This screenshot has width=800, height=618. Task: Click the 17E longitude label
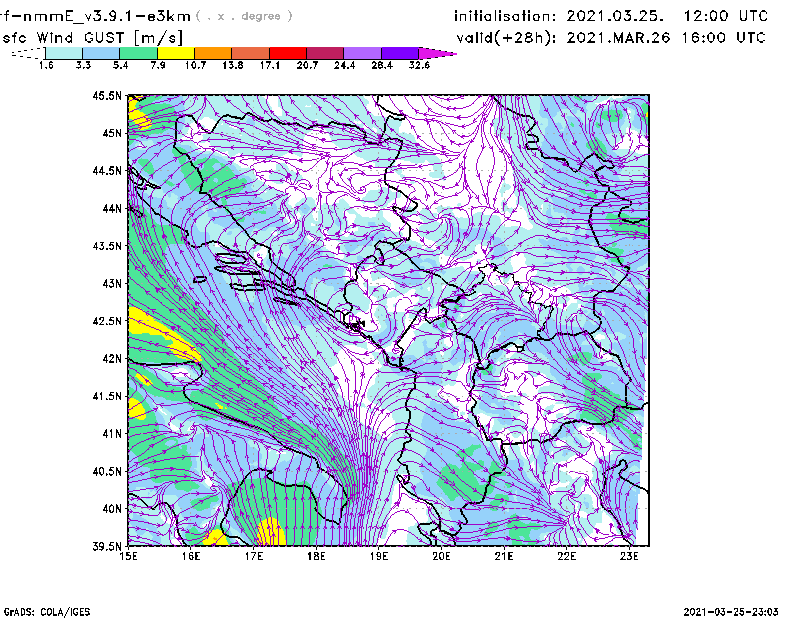pyautogui.click(x=254, y=556)
